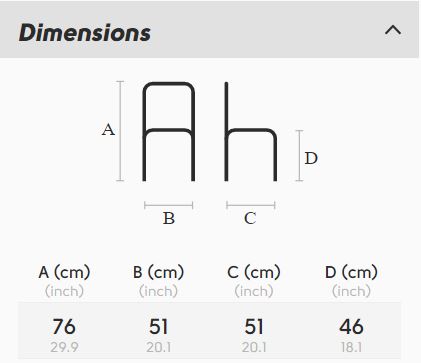
Task: Click the front-view chair diagram
Action: (169, 132)
